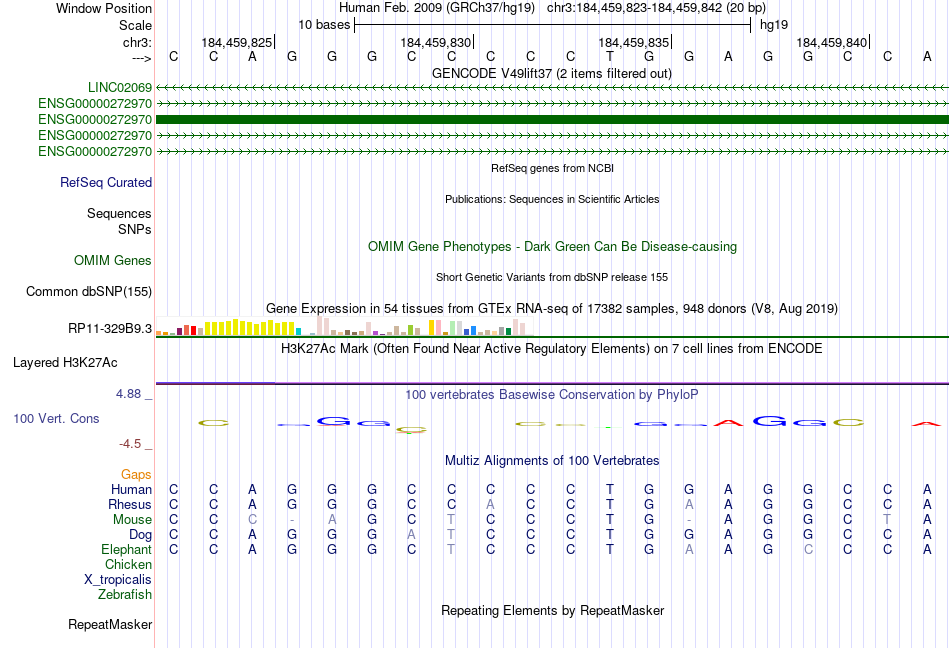Select the Rhesus alignment row label

tap(130, 504)
